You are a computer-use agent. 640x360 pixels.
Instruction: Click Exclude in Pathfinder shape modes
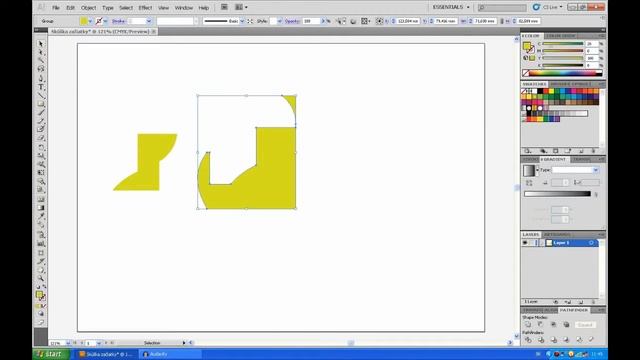(x=566, y=325)
